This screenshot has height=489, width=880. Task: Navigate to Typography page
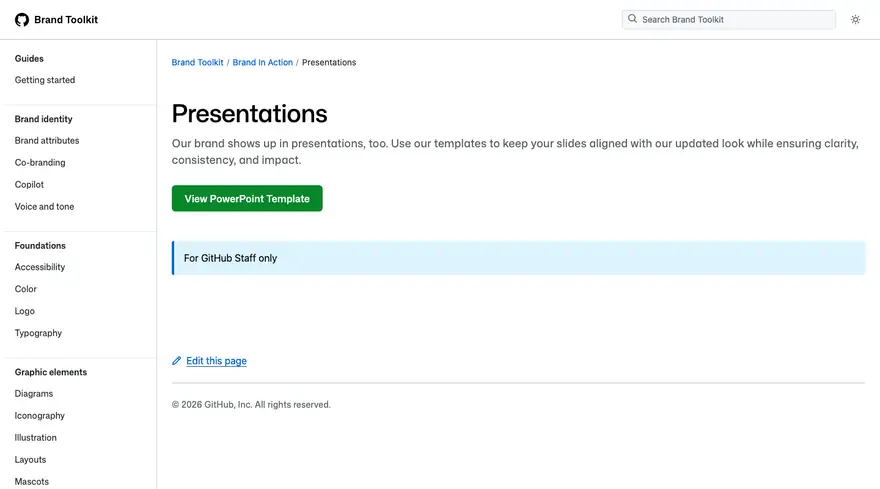pos(38,333)
